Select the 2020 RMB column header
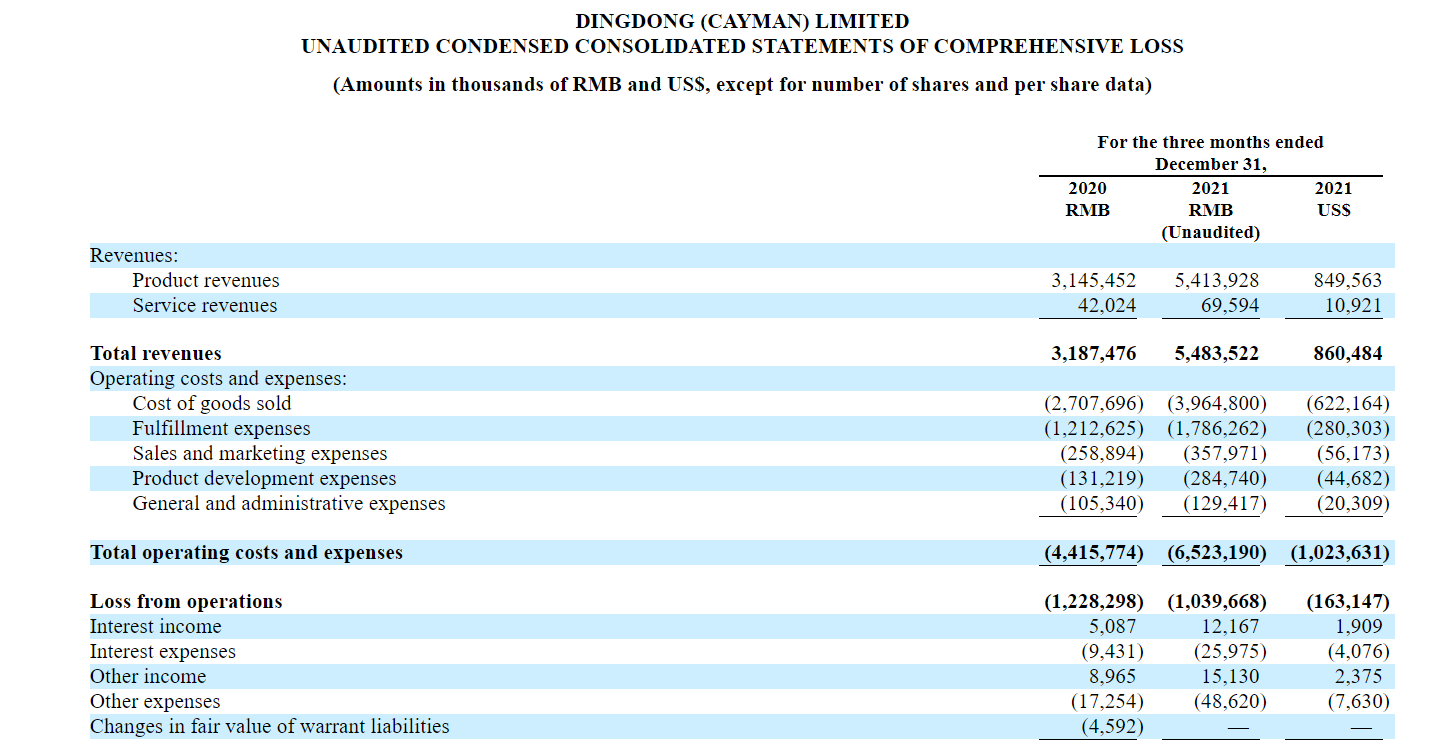1432x755 pixels. pyautogui.click(x=1088, y=199)
